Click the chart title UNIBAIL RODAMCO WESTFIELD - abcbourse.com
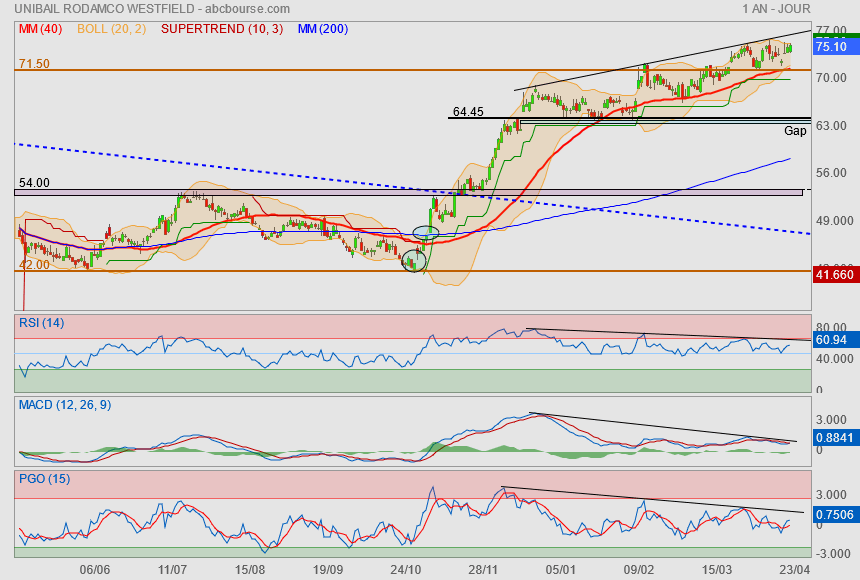 pyautogui.click(x=152, y=9)
